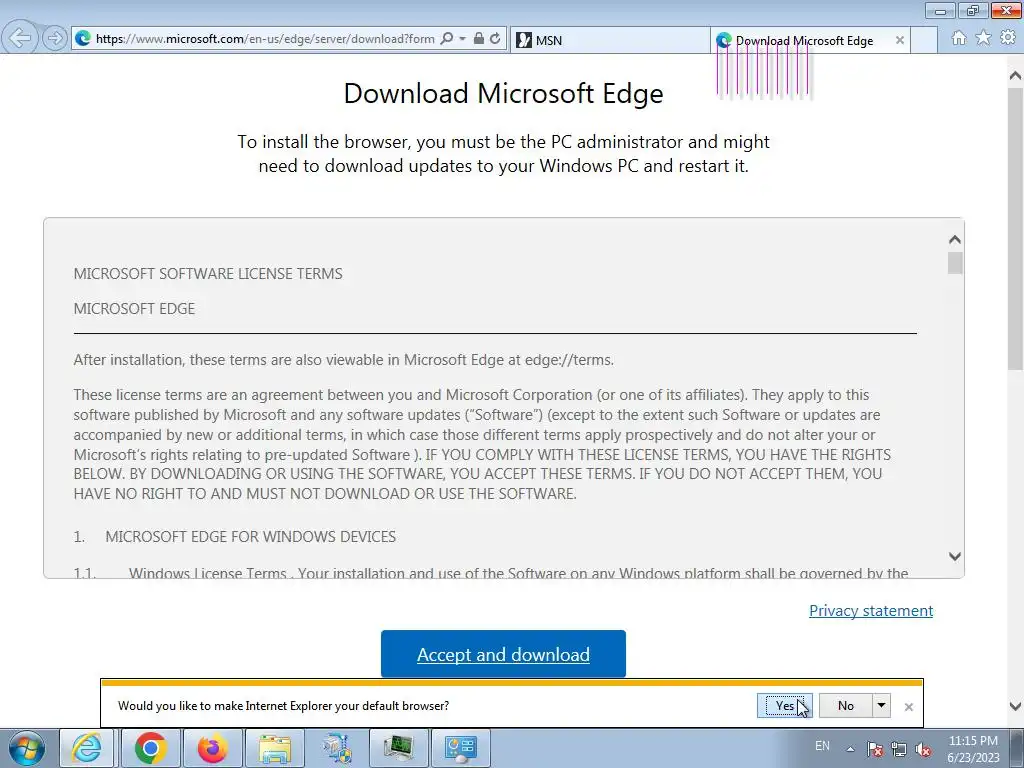Open a new blank tab
This screenshot has height=768, width=1024.
click(924, 40)
